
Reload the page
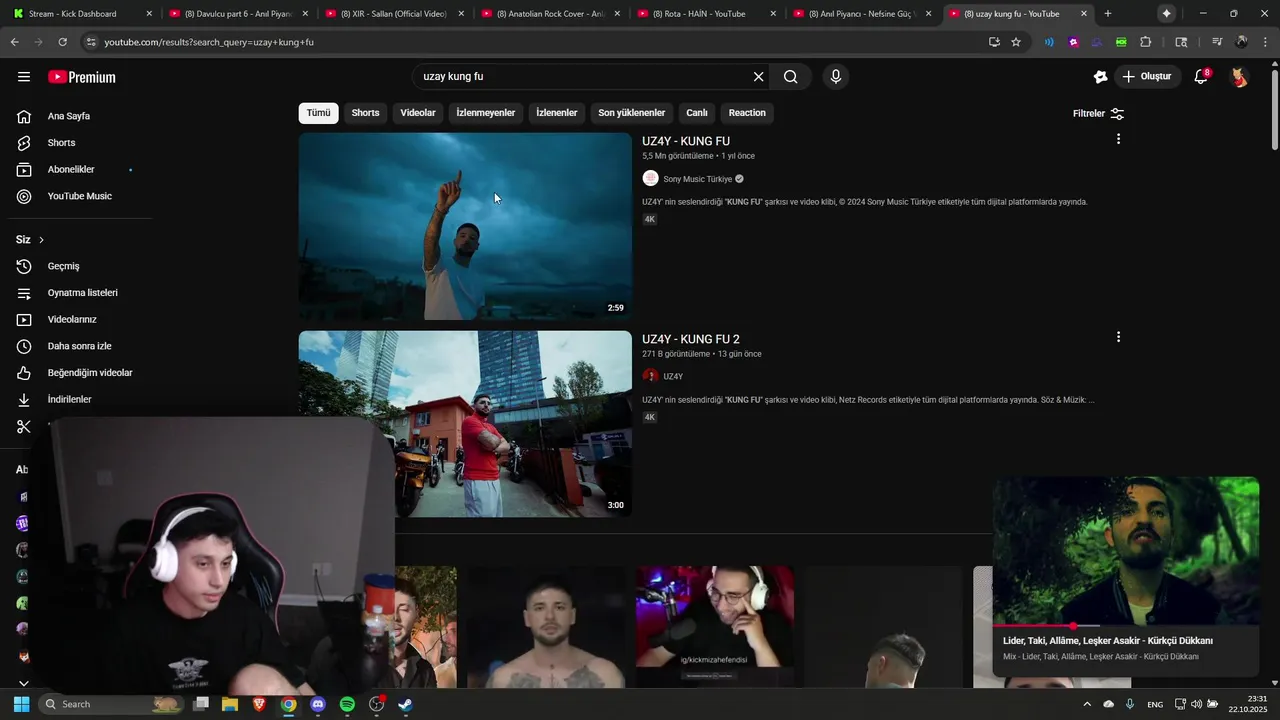pos(62,42)
